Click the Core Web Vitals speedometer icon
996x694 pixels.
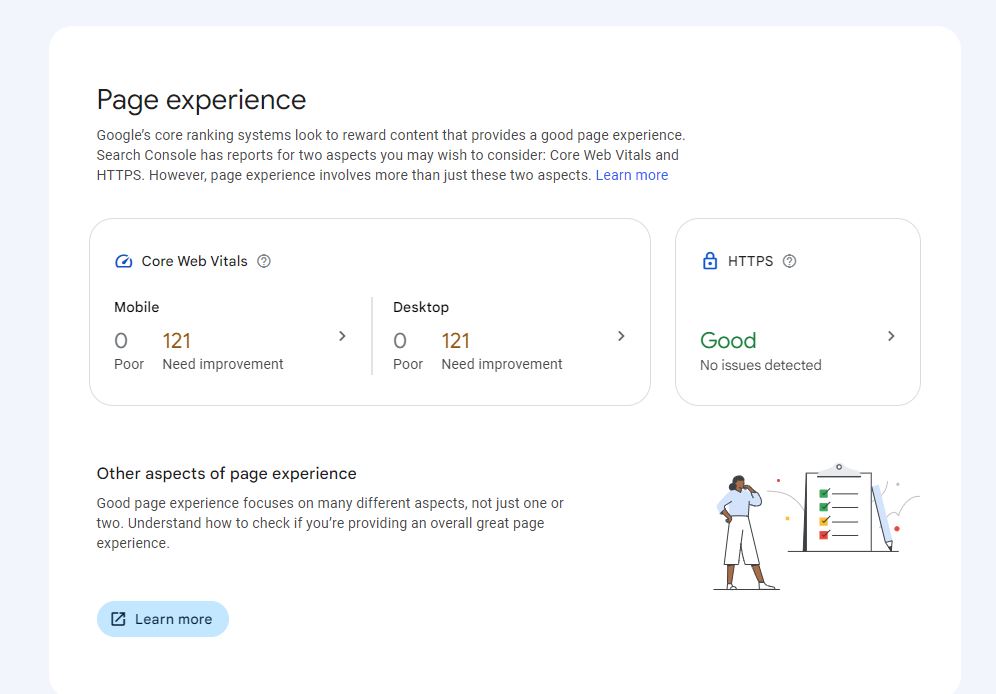pos(123,261)
